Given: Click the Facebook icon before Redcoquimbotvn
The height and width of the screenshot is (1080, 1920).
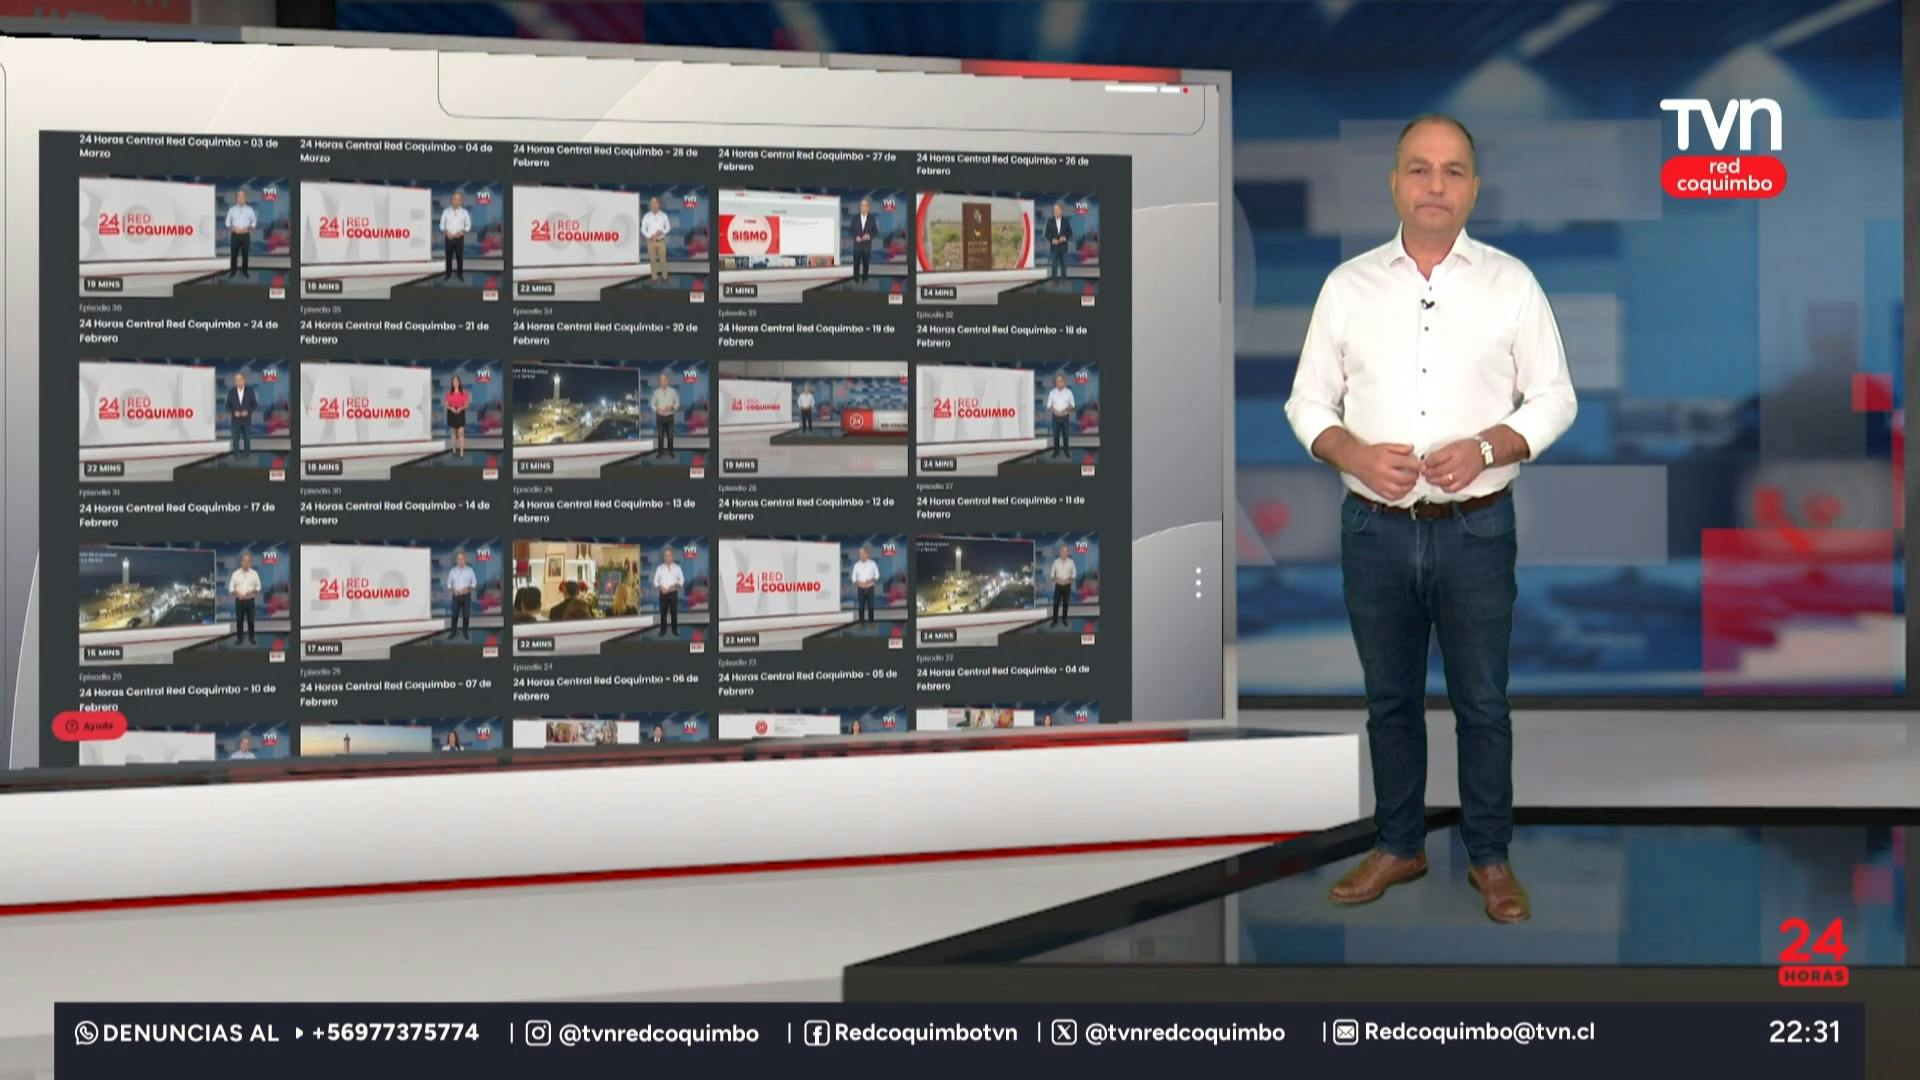Looking at the screenshot, I should coord(816,1033).
